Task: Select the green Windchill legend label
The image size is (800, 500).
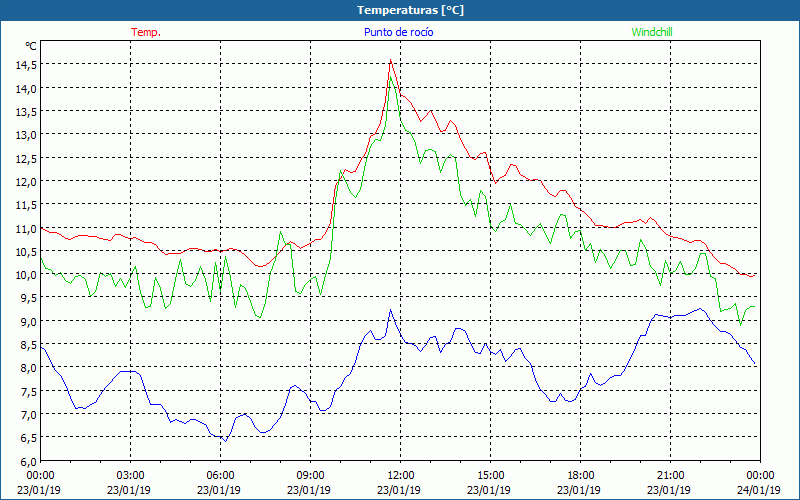Action: [652, 32]
